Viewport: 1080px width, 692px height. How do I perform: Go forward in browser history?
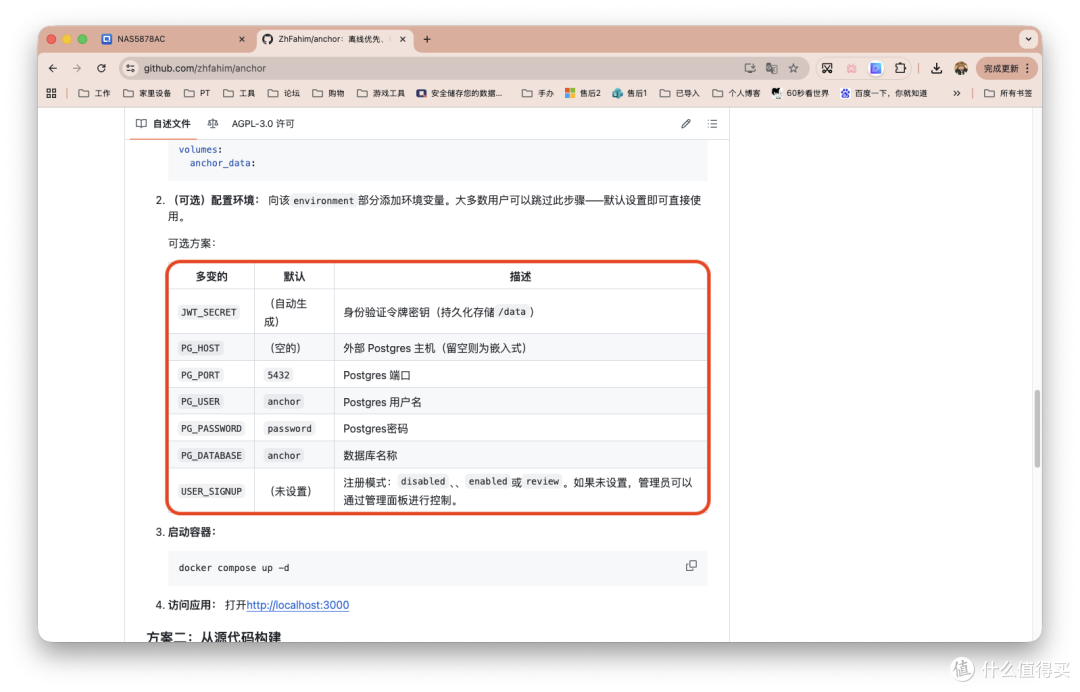[77, 68]
